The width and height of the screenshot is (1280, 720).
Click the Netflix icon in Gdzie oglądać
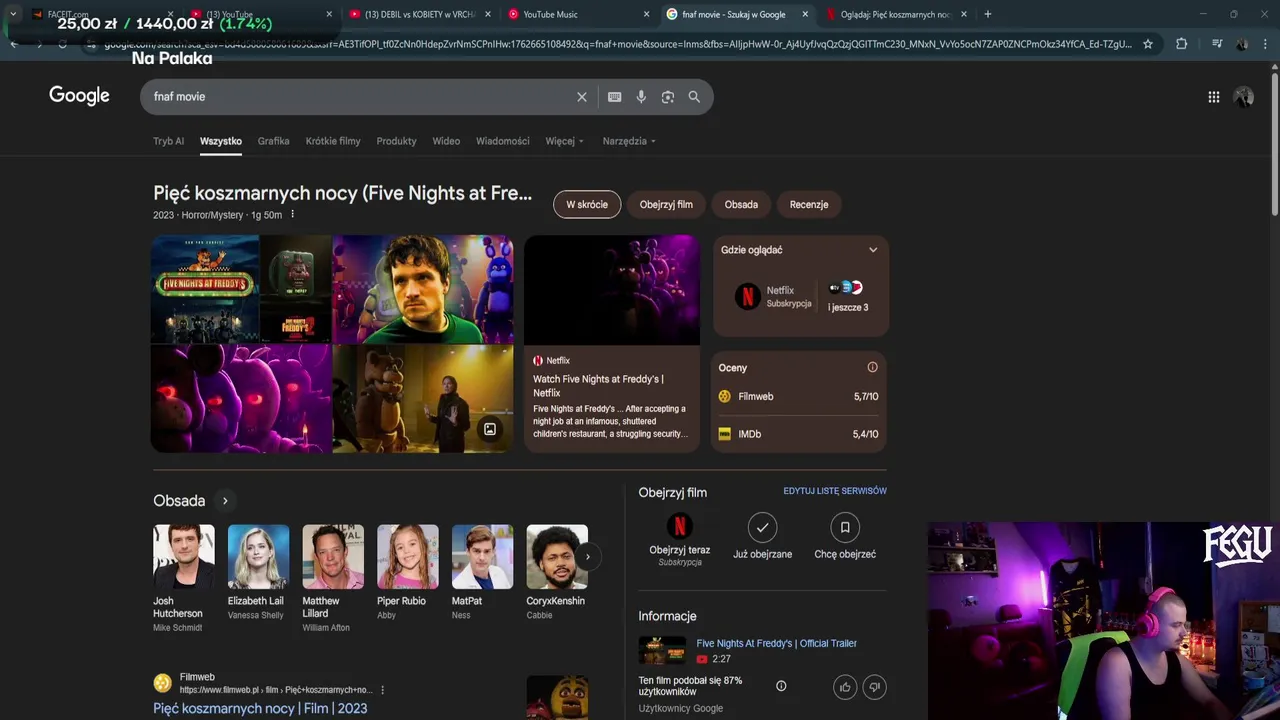click(x=747, y=296)
